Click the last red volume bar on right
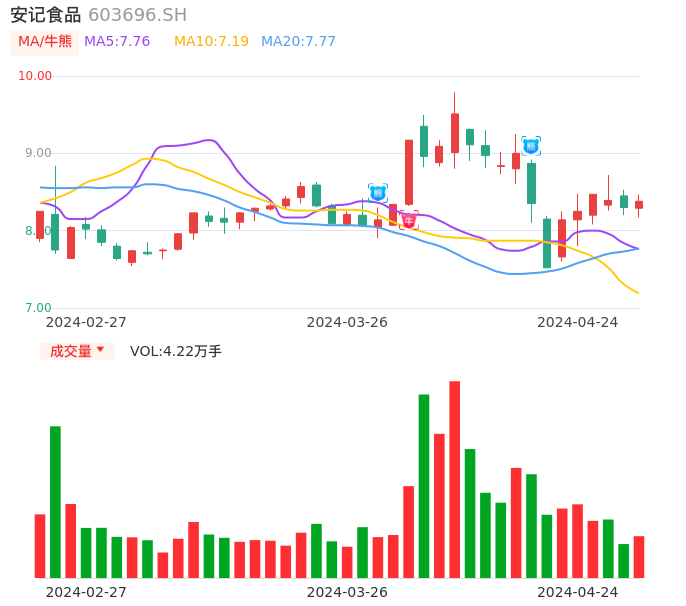 point(639,557)
